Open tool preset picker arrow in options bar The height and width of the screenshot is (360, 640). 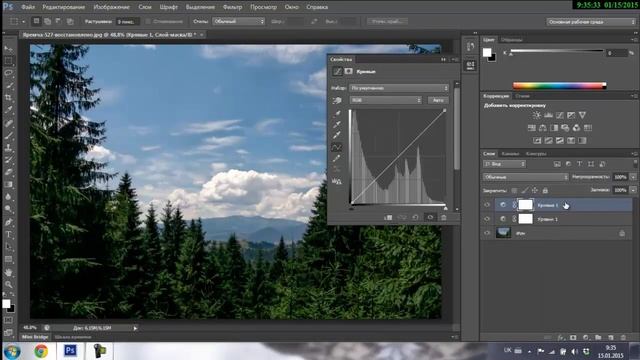tap(24, 21)
